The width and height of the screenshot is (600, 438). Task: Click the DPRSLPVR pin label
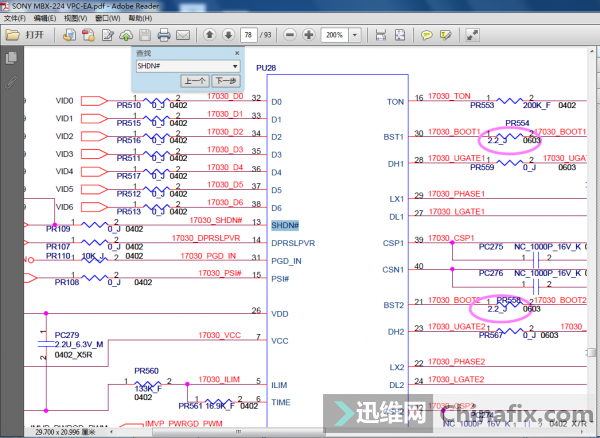tap(293, 243)
